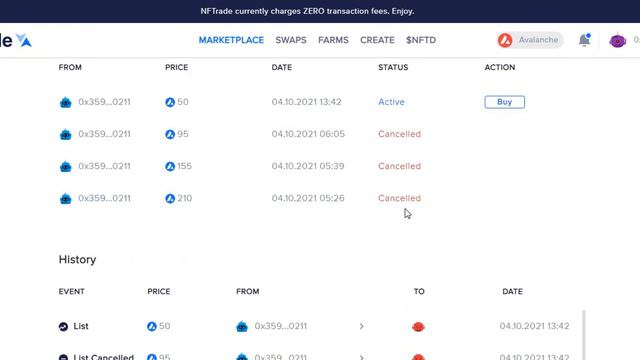Open the FARMS tab
This screenshot has height=360, width=640.
[333, 40]
